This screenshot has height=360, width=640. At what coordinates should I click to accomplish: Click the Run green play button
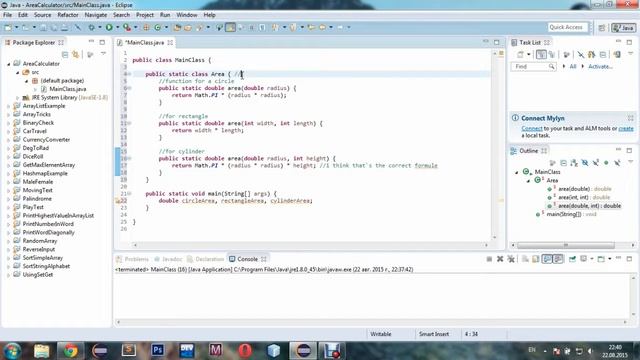tap(109, 27)
